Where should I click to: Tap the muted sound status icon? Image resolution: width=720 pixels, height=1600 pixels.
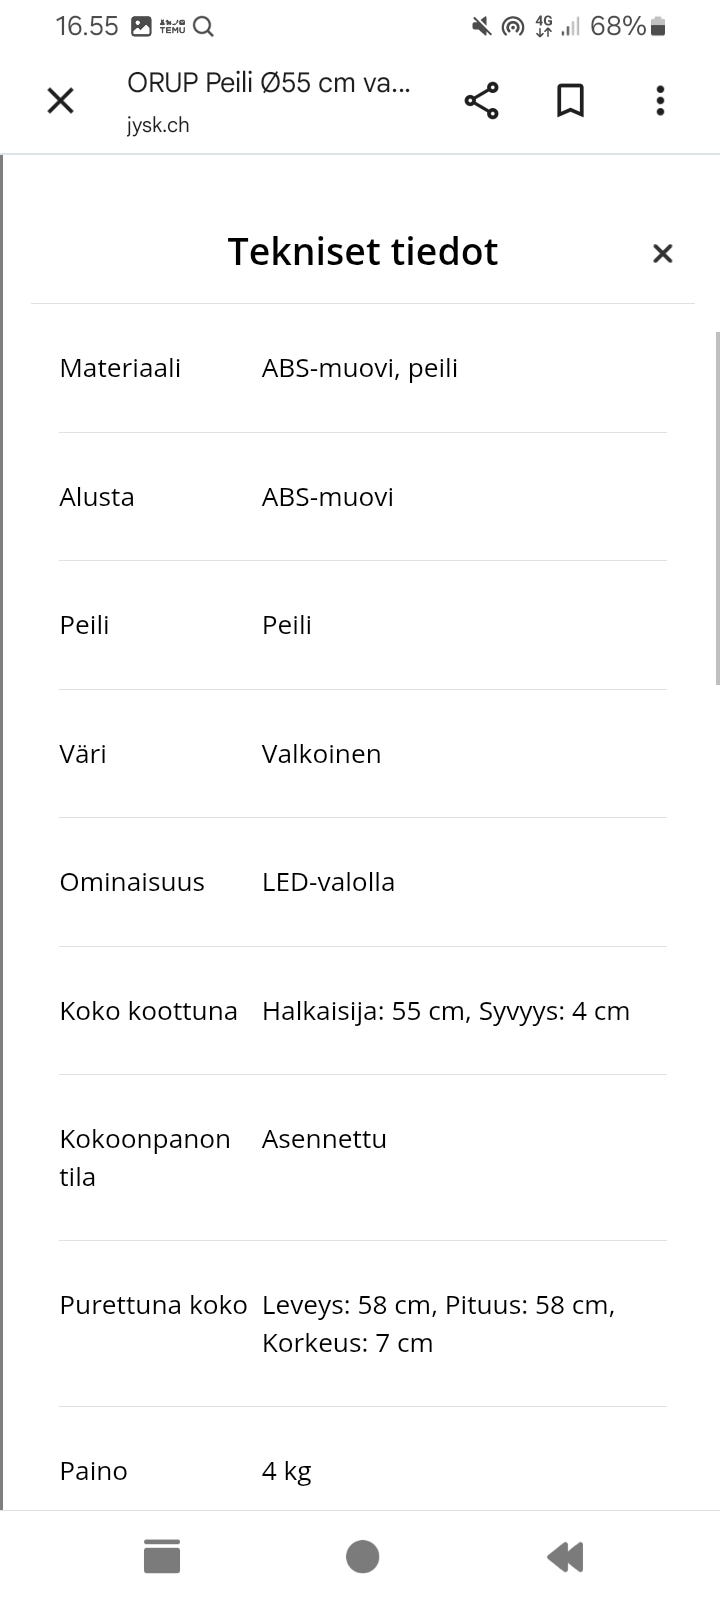(x=481, y=27)
